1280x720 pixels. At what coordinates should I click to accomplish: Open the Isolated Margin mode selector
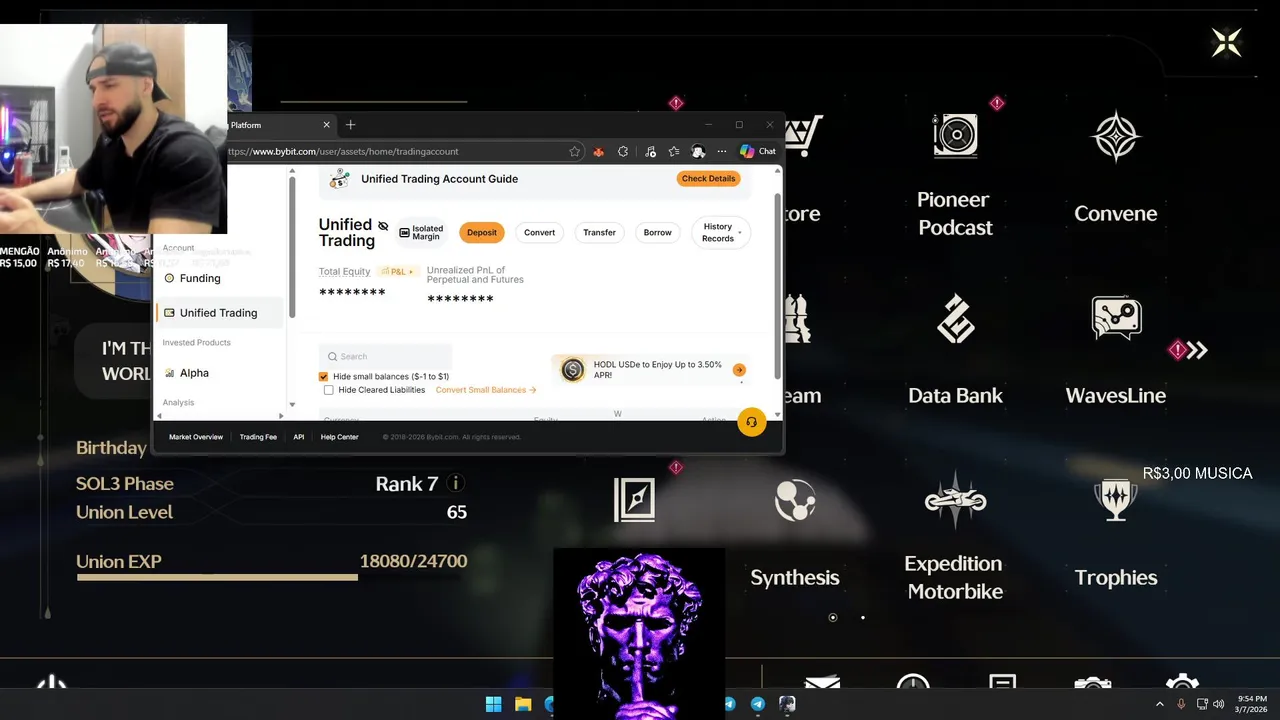point(421,232)
